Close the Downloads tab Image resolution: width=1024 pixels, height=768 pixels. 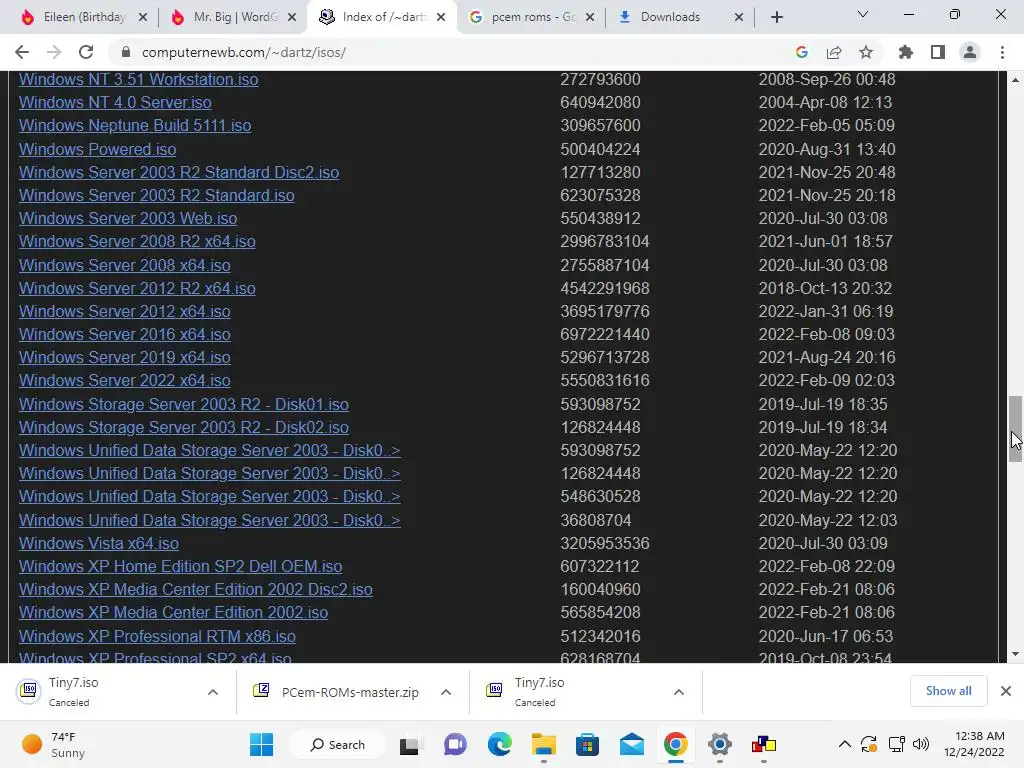(x=739, y=17)
